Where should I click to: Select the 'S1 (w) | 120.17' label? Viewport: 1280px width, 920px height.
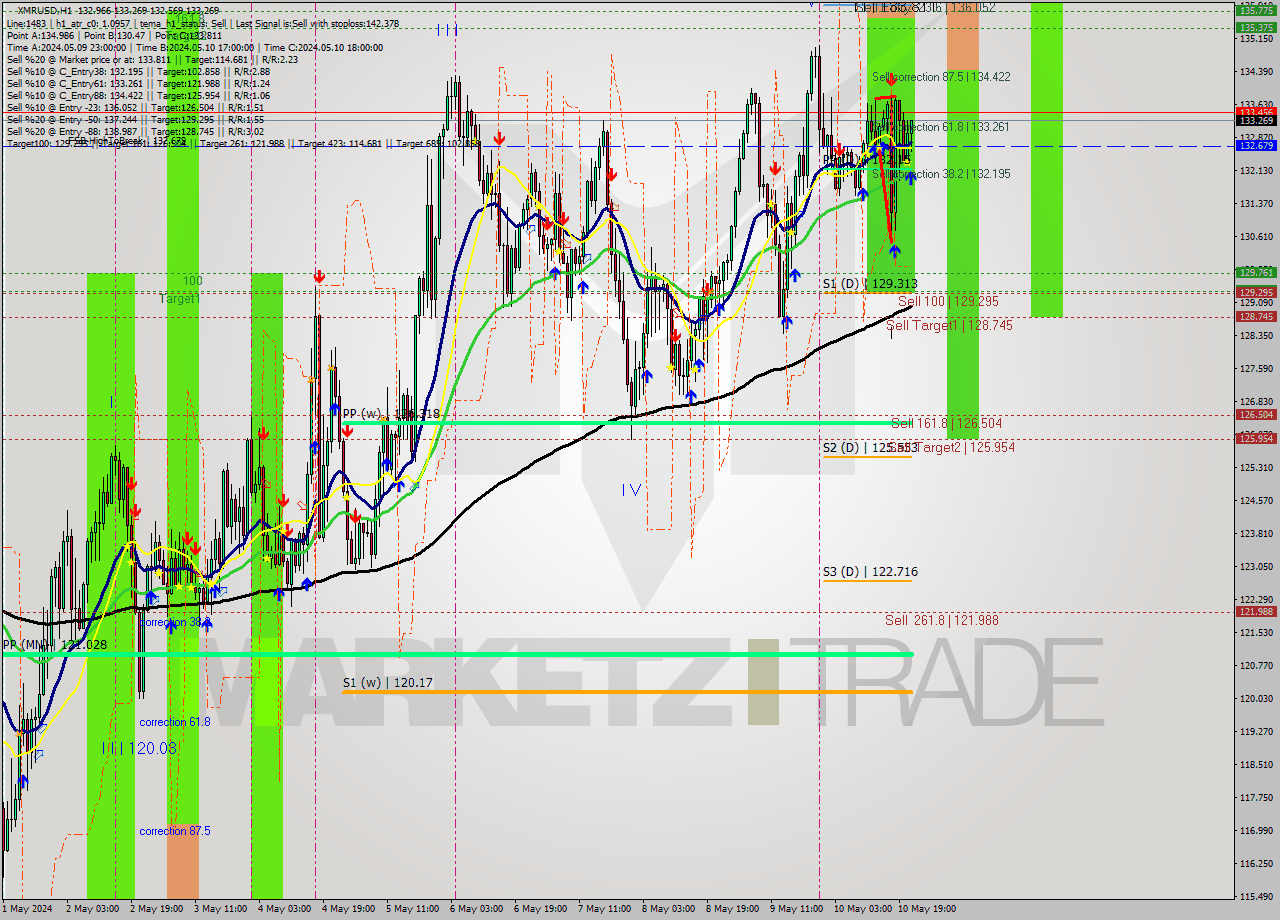pos(388,683)
